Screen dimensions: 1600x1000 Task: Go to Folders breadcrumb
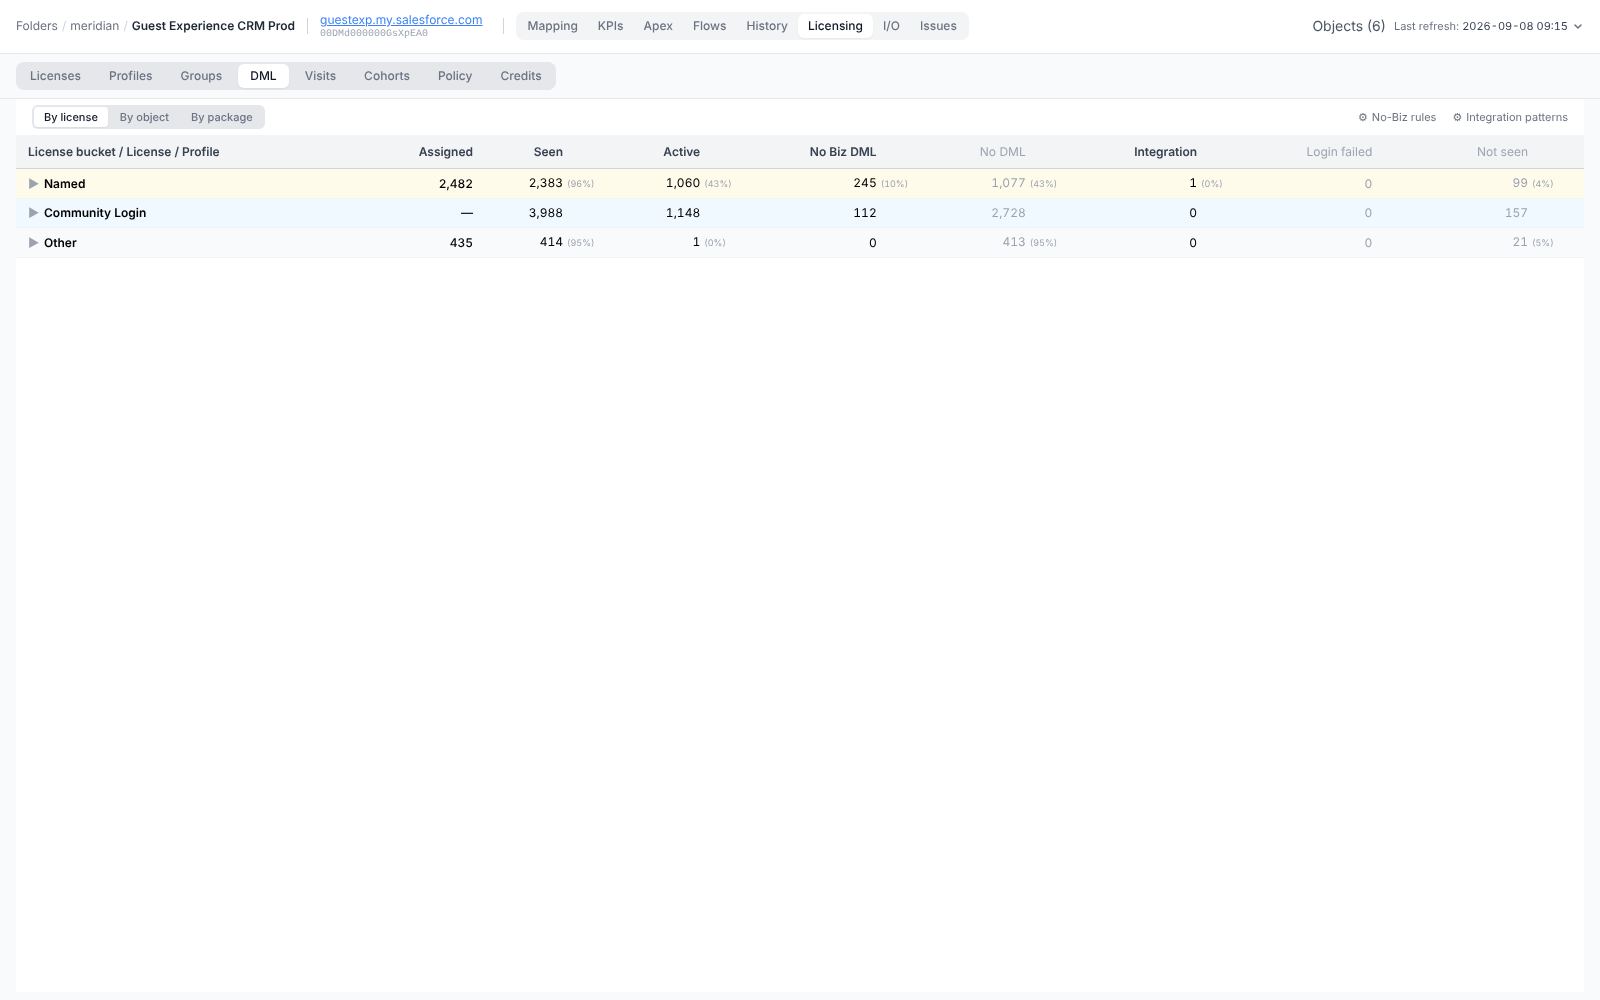click(37, 26)
